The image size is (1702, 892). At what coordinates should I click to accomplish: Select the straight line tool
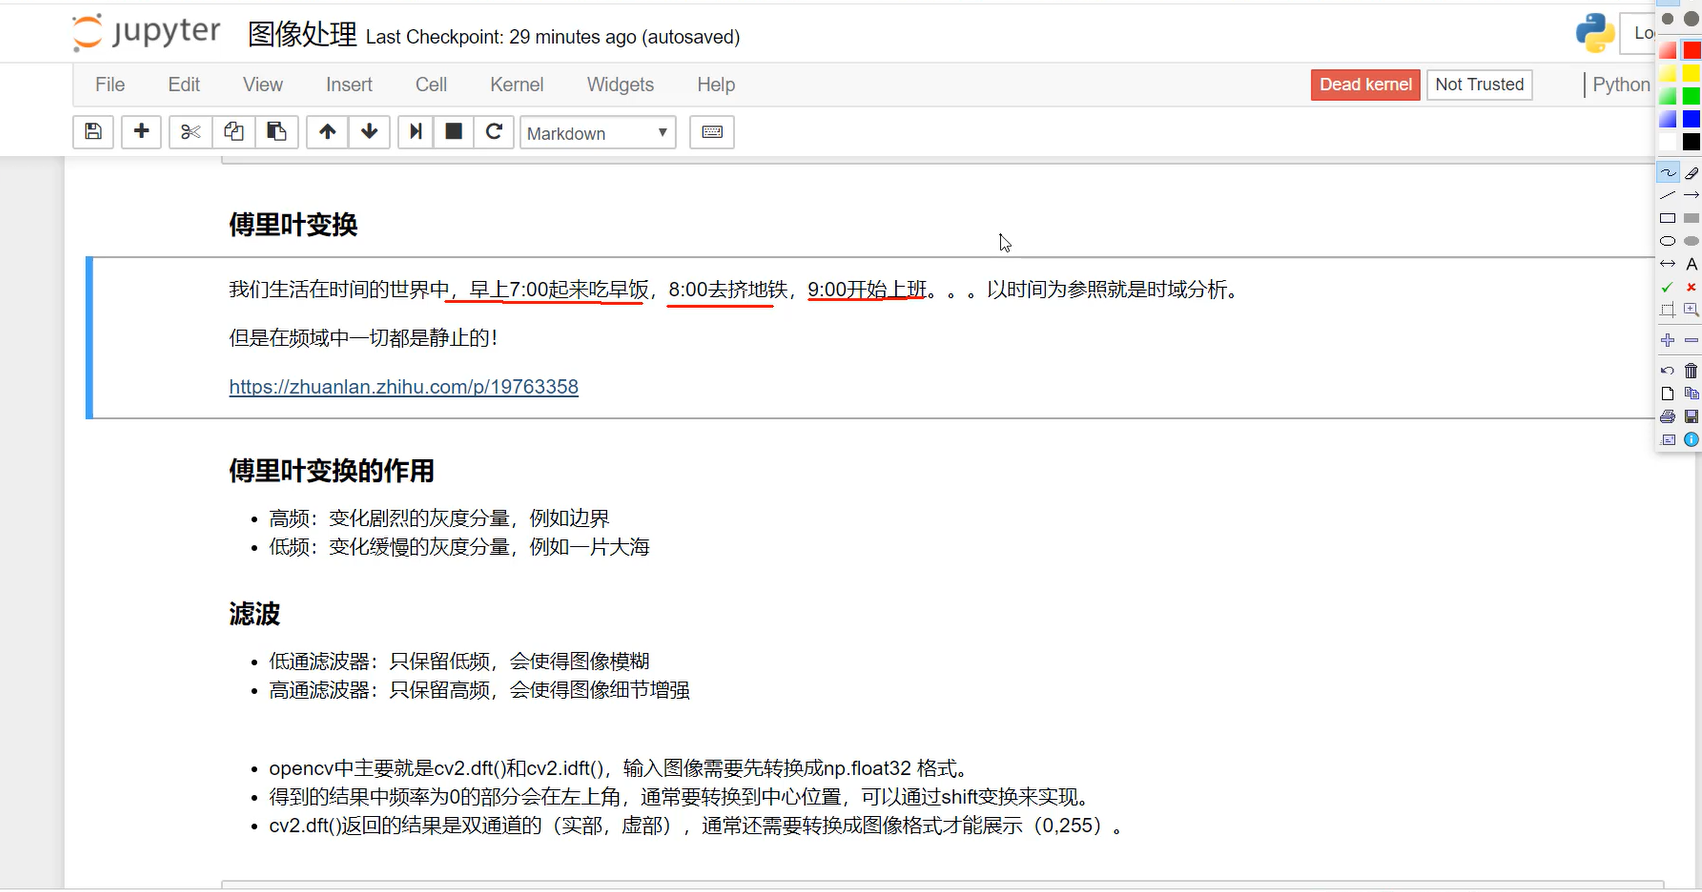tap(1668, 195)
